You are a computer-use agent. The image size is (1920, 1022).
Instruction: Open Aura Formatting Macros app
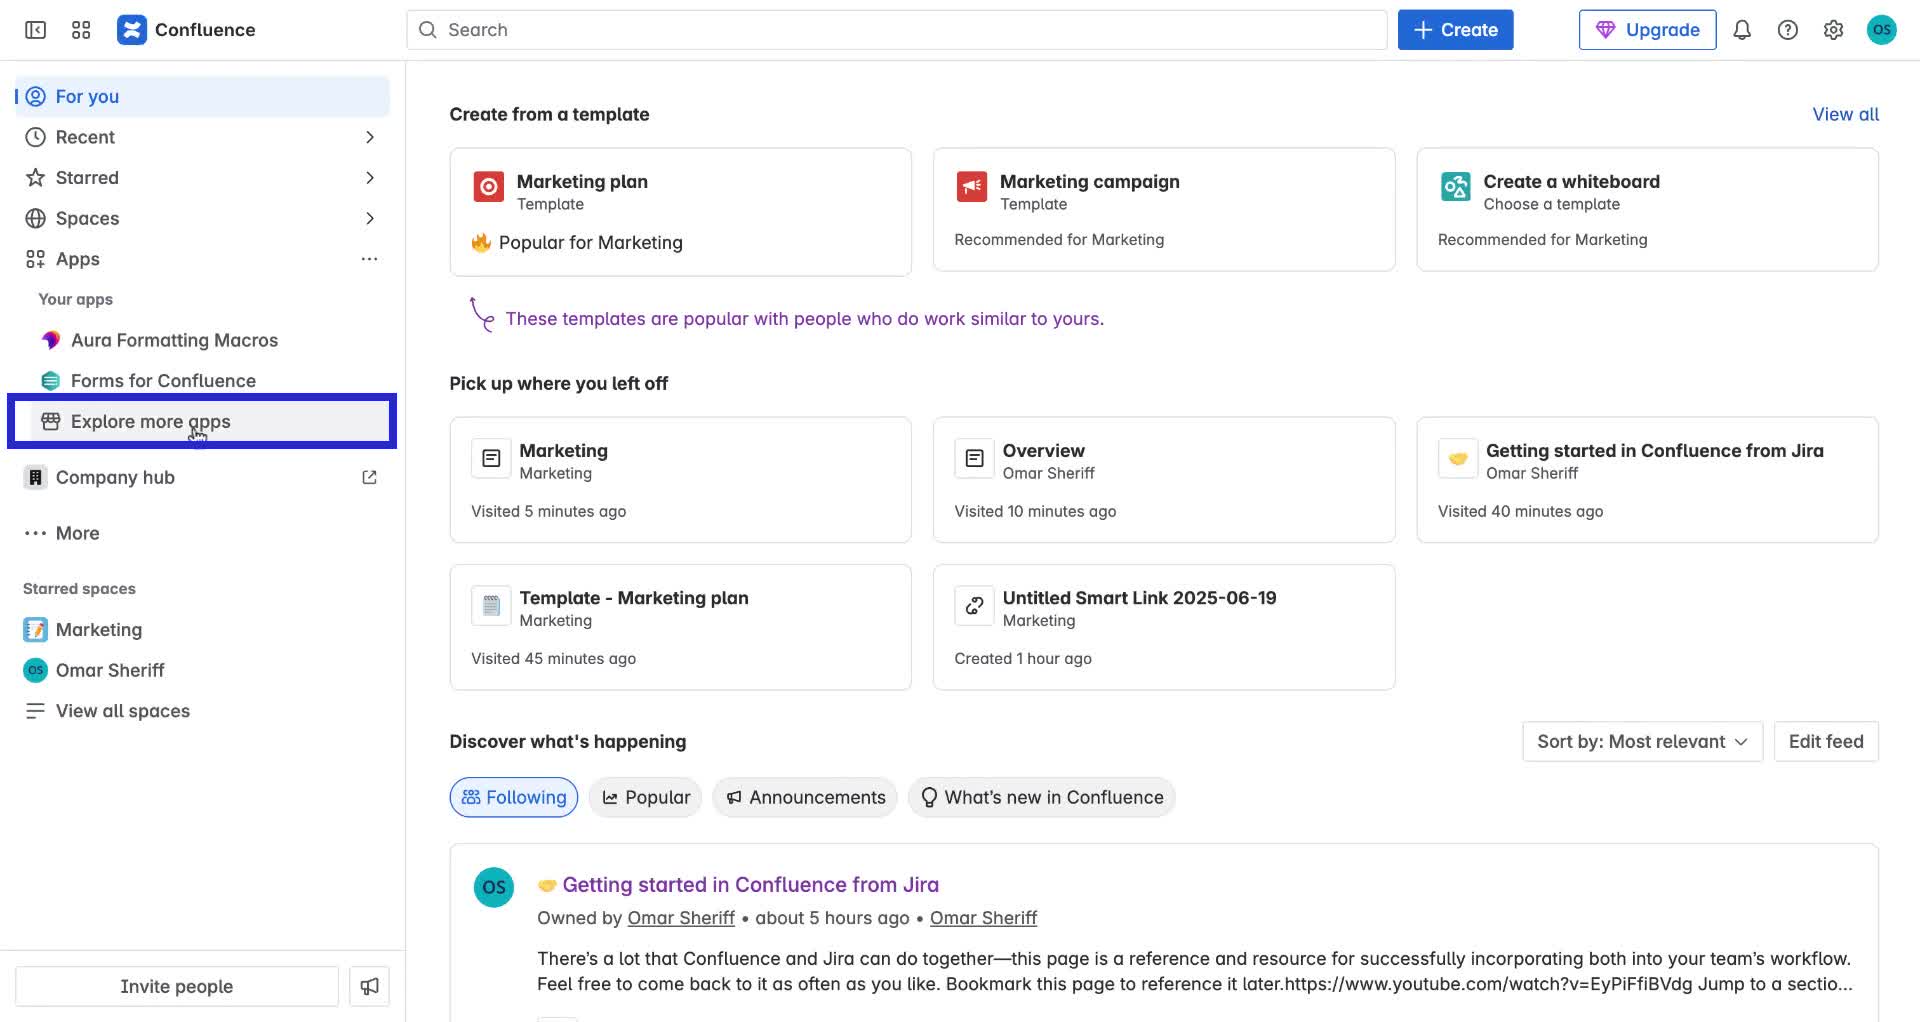[174, 340]
